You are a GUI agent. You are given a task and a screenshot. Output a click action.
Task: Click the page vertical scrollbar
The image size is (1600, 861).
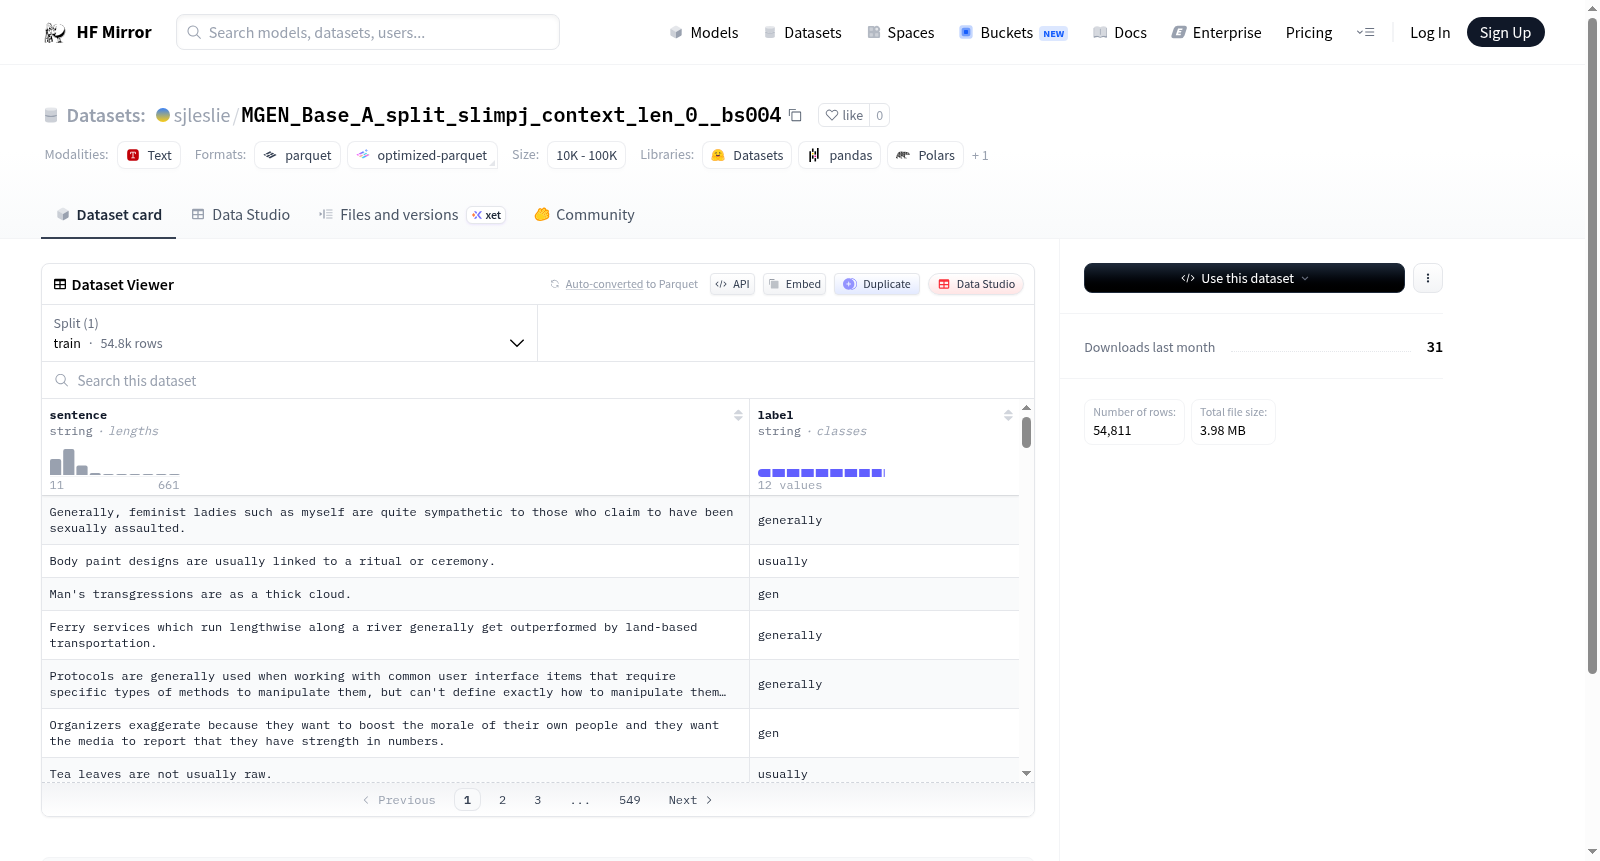tap(1592, 345)
